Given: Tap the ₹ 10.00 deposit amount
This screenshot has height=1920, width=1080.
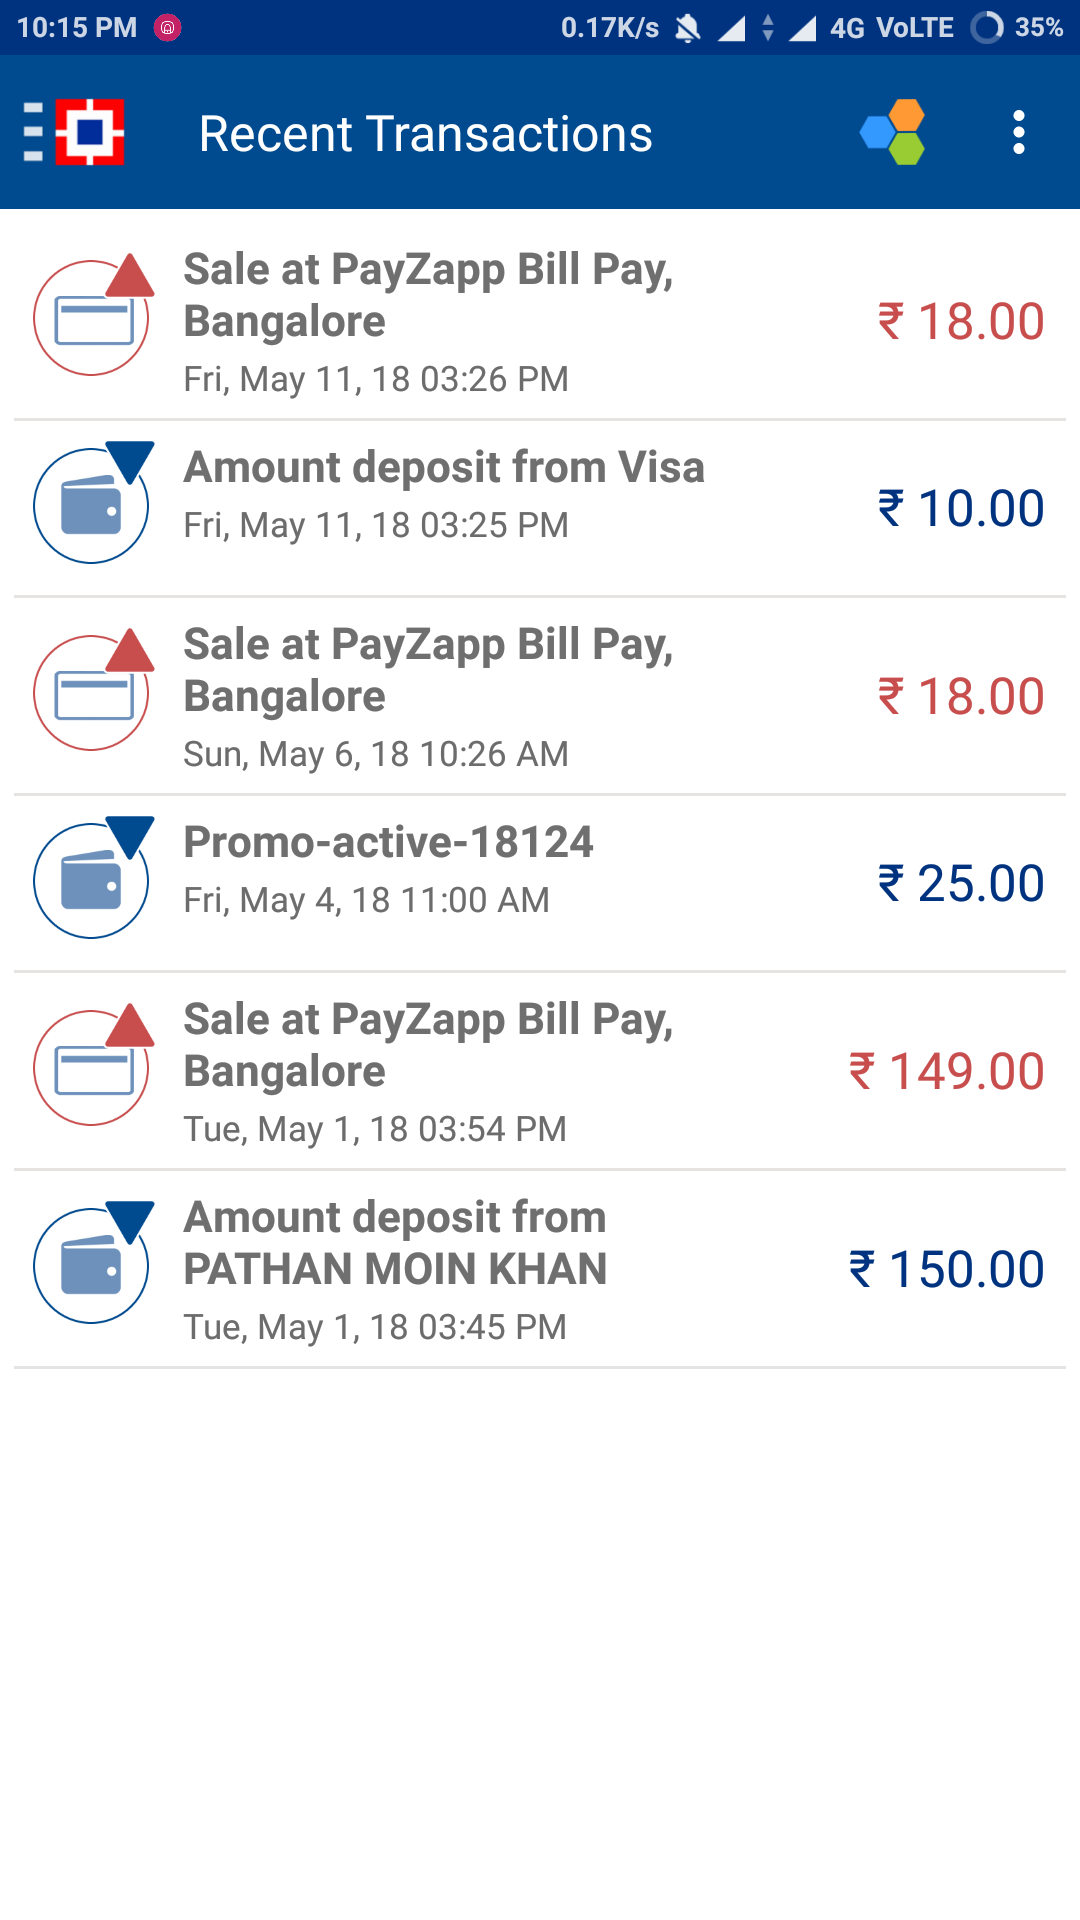Looking at the screenshot, I should [960, 508].
